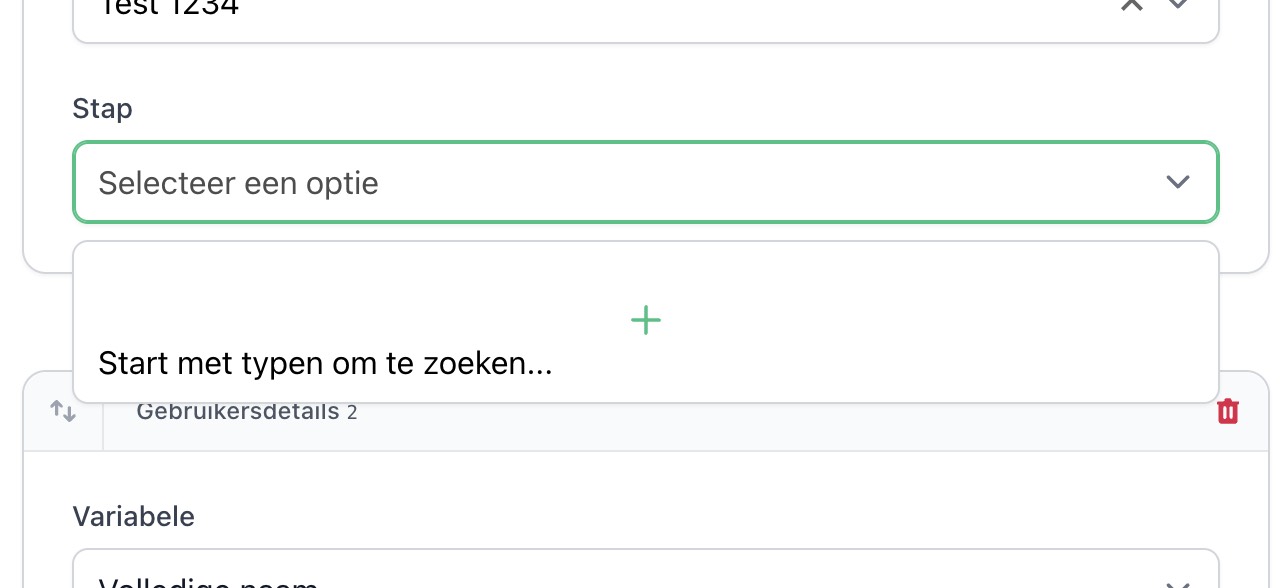This screenshot has height=588, width=1286.
Task: Click the green add button in the options list
Action: click(x=645, y=320)
